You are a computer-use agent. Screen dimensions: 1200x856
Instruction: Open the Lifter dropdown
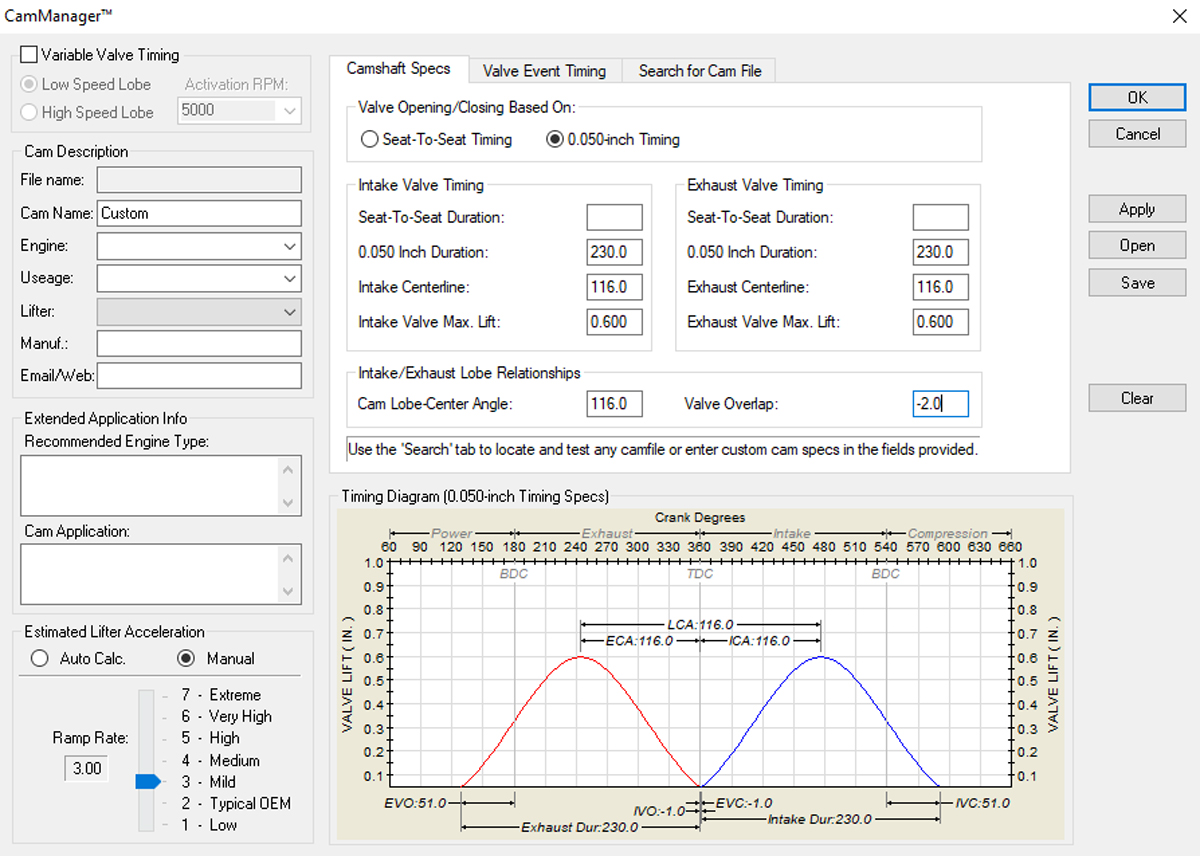click(x=290, y=312)
